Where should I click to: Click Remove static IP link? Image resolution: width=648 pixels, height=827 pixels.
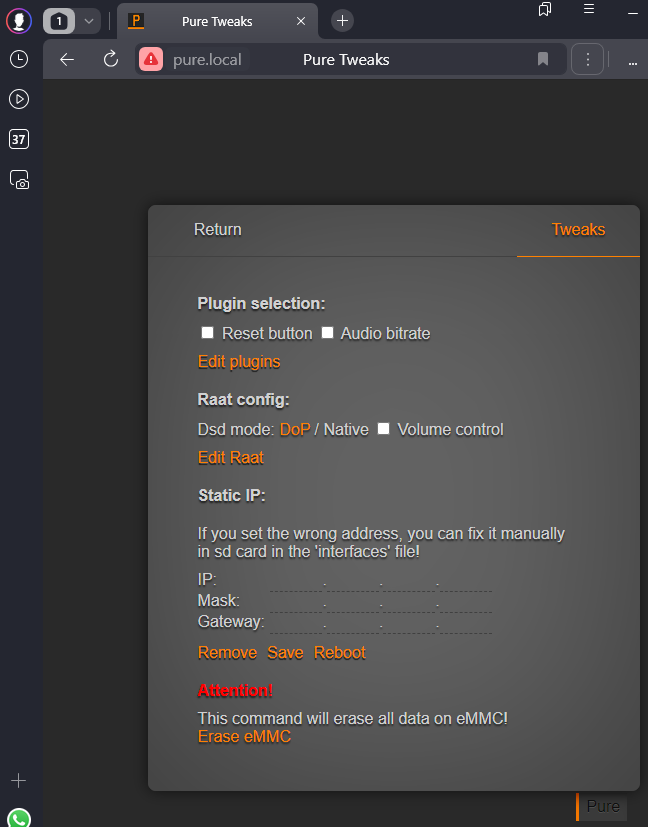(227, 653)
